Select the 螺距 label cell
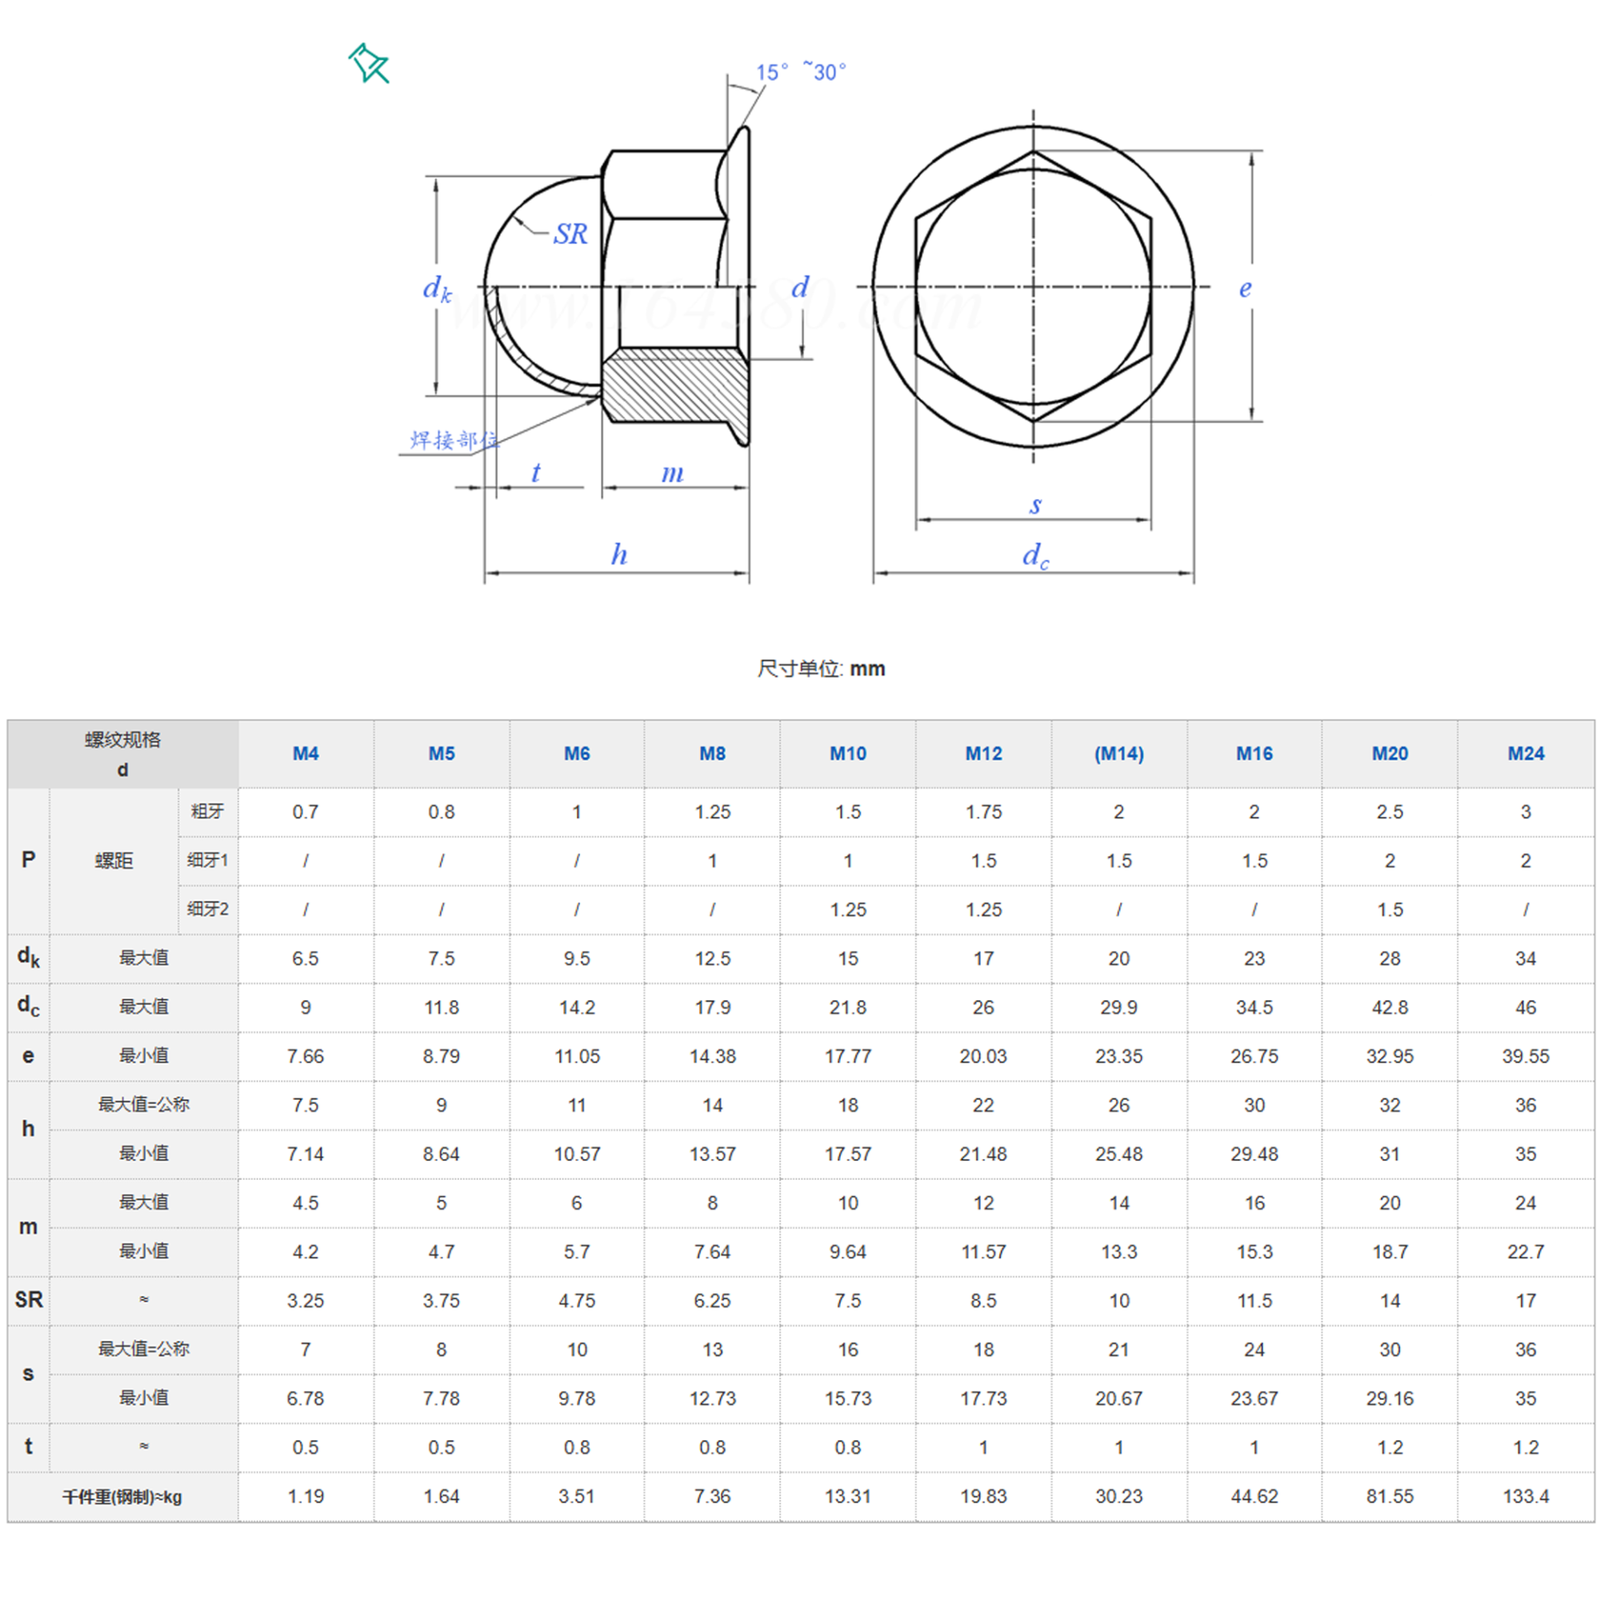Image resolution: width=1600 pixels, height=1600 pixels. tap(114, 861)
